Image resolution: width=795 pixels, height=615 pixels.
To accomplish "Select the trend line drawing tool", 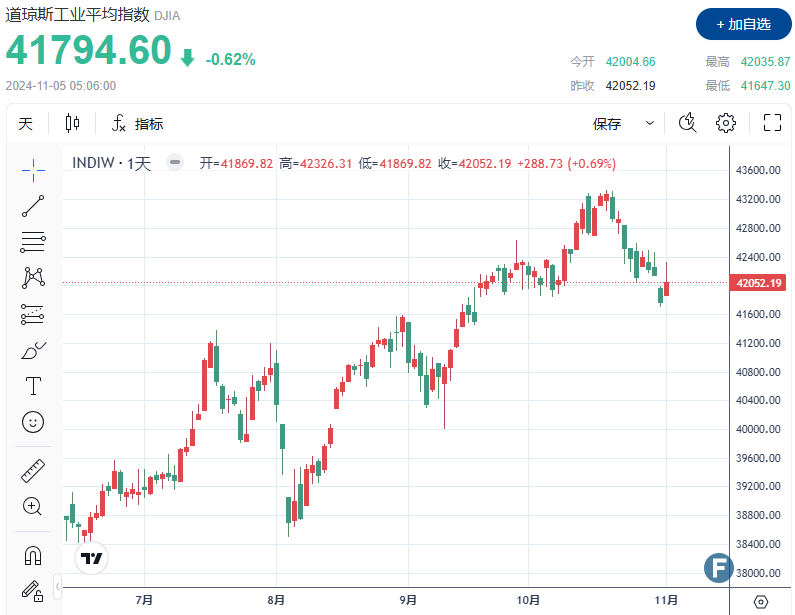I will tap(33, 206).
